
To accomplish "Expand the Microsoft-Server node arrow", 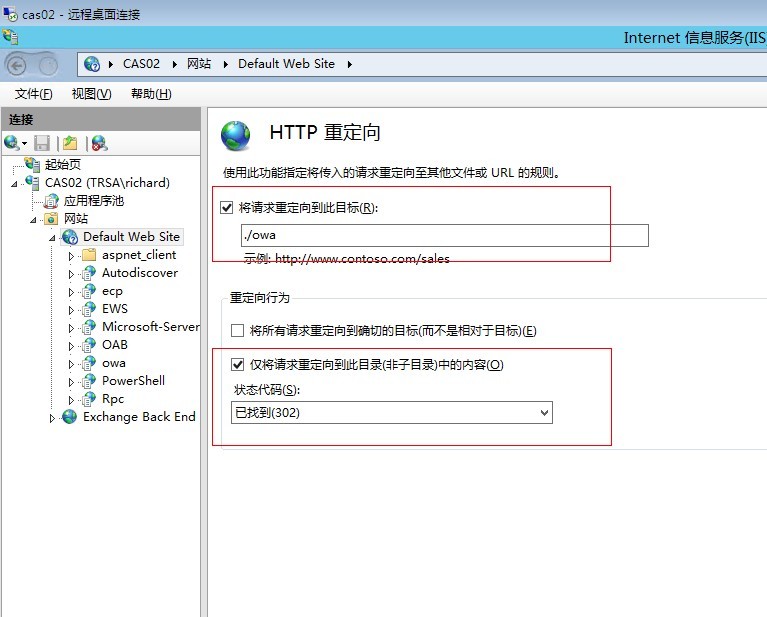I will [71, 328].
